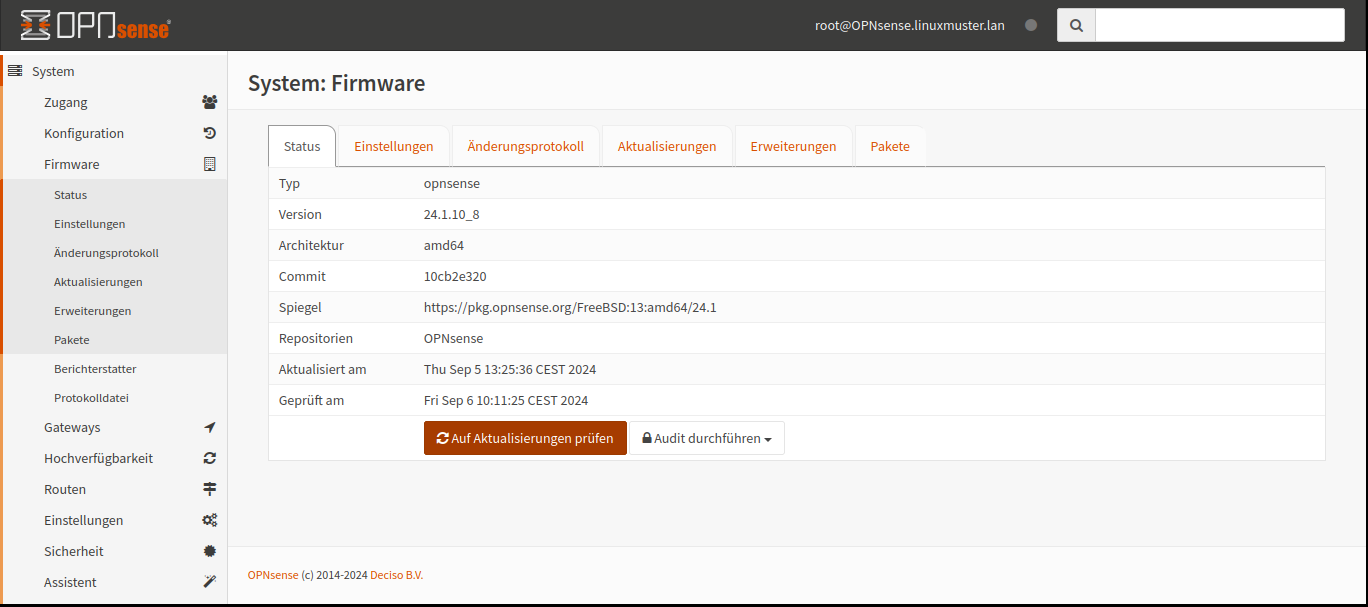Open Berichterstatter in sidebar
Viewport: 1368px width, 607px height.
coord(114,369)
